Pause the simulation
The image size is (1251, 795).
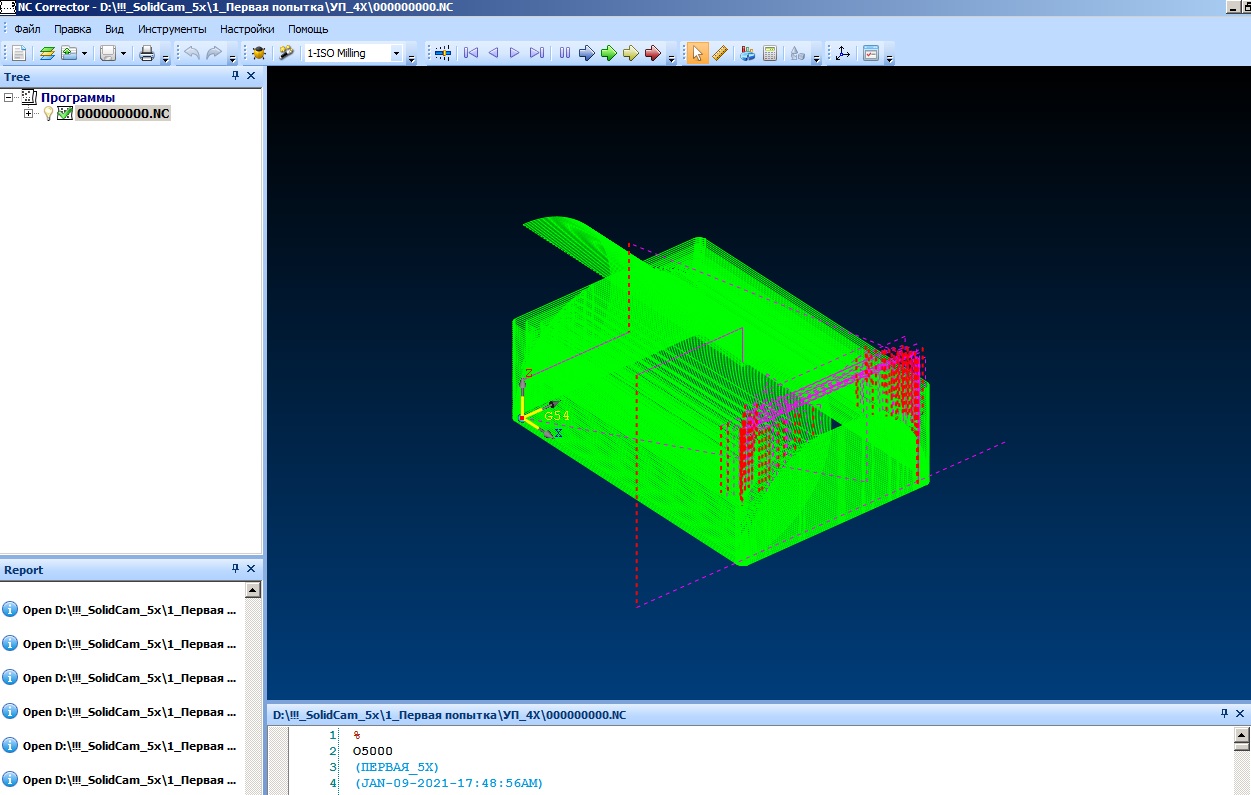565,53
